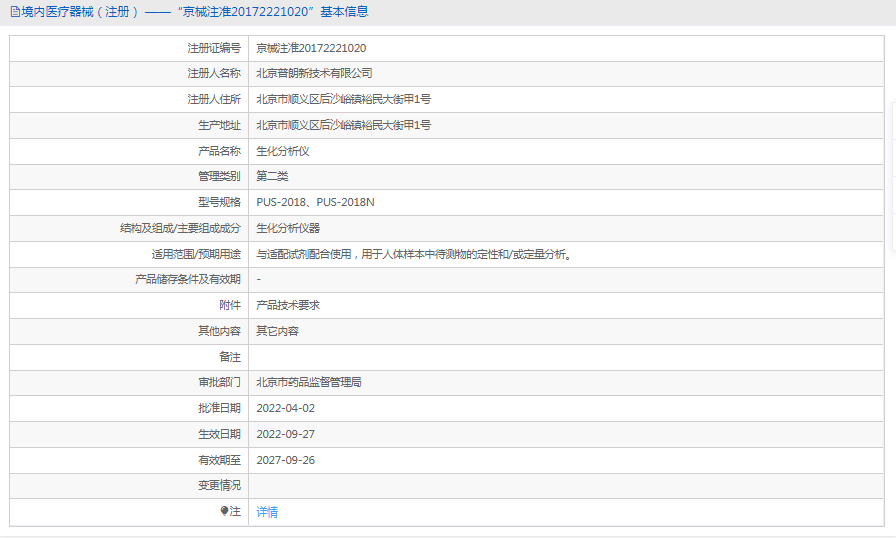The height and width of the screenshot is (538, 896).
Task: Open the 其它内容 entry
Action: (x=277, y=331)
